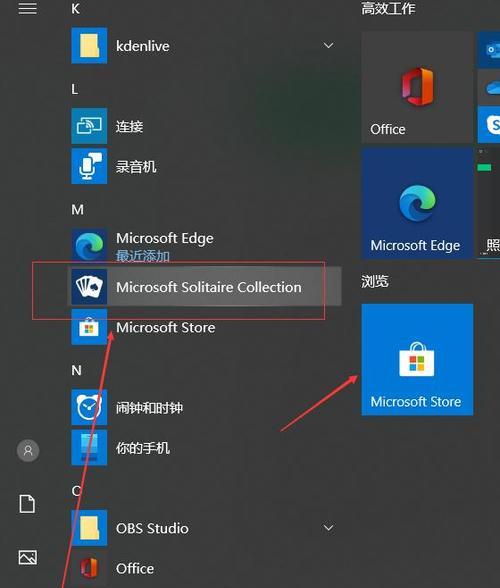Launch the Microsoft Edge pinned tile
Screen dimensions: 500x588
tap(417, 203)
